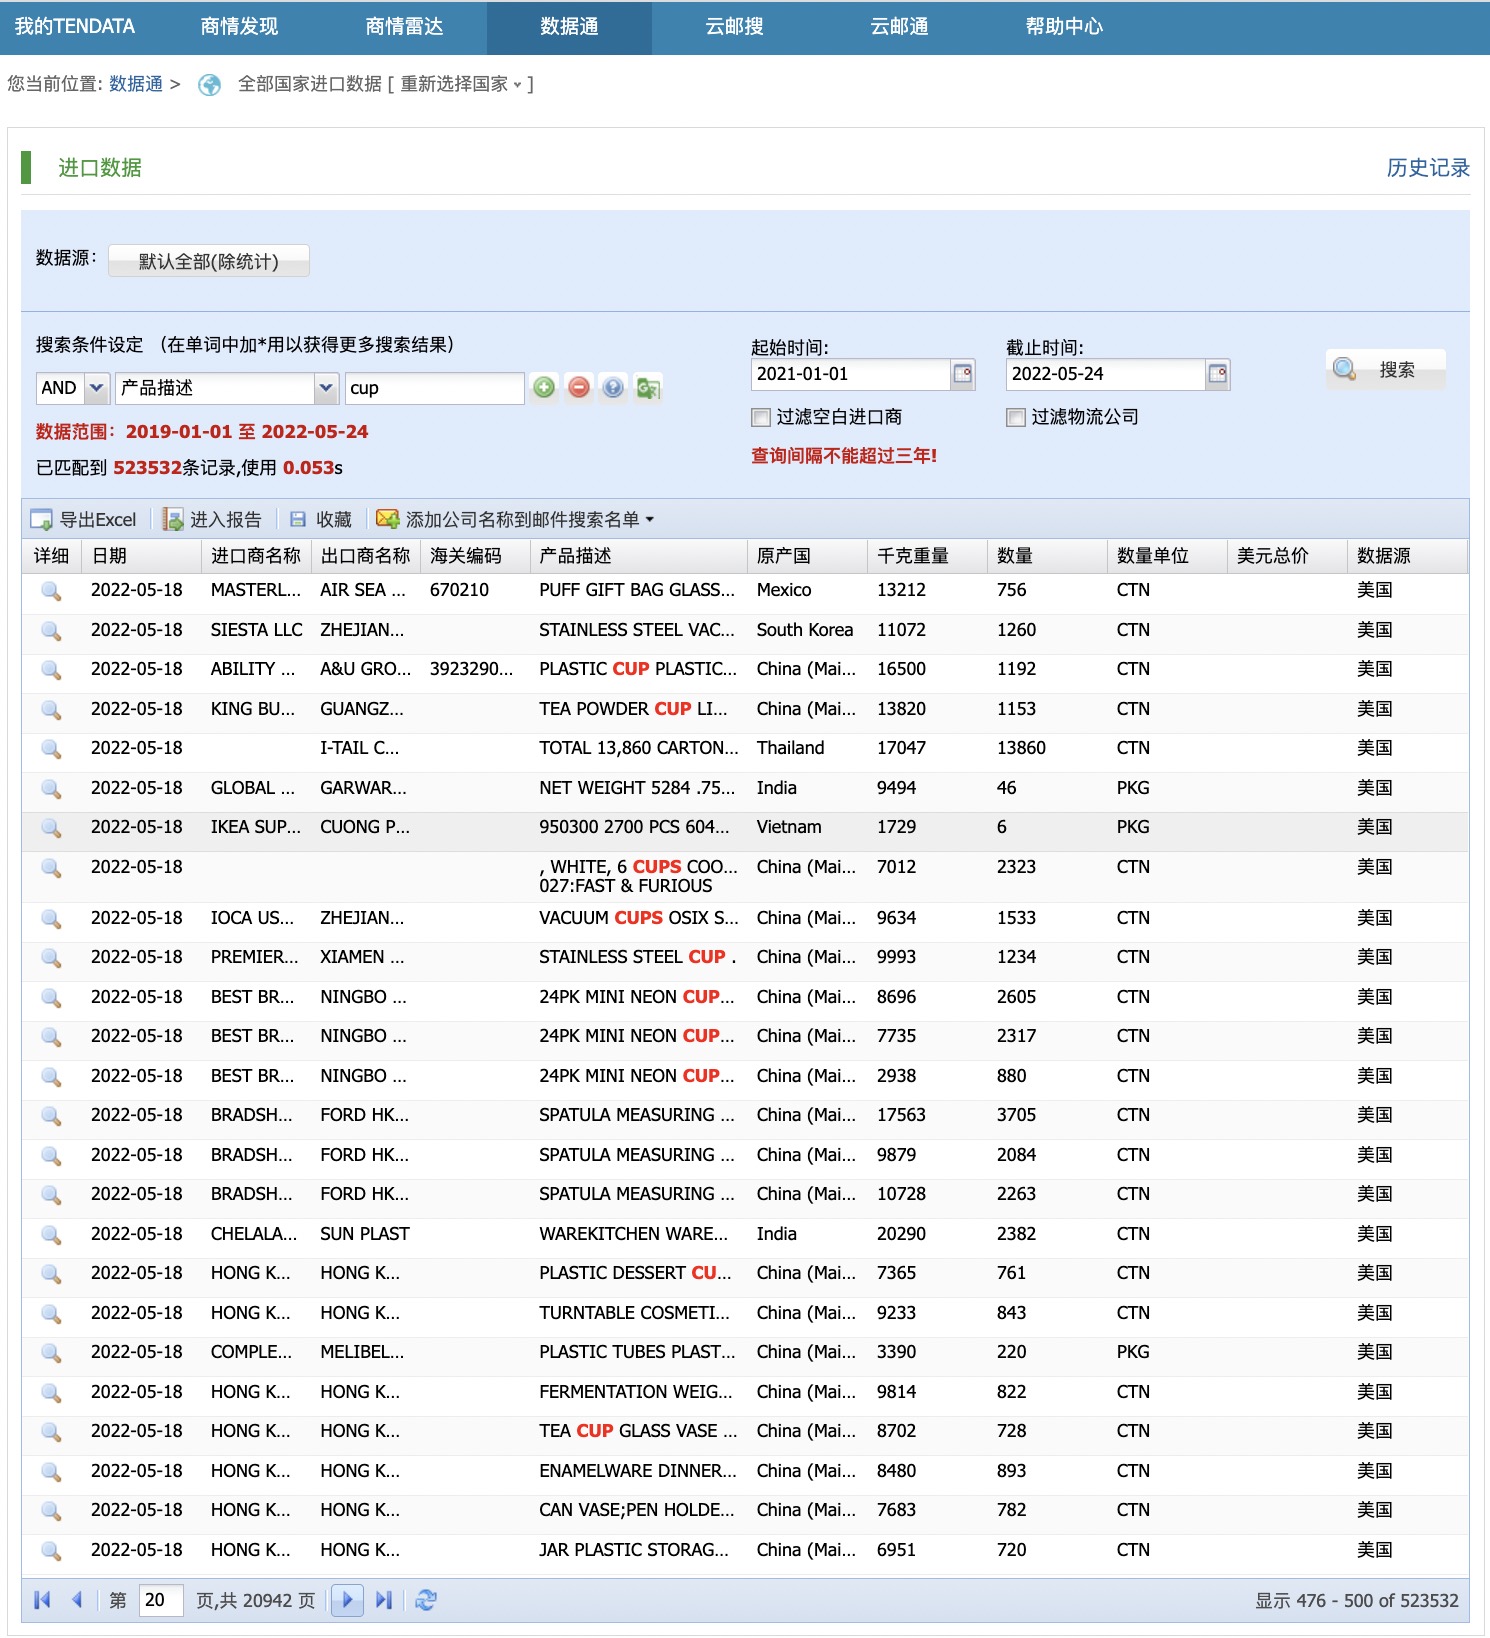
Task: Sort by 美元总价 column header
Action: (x=1287, y=556)
